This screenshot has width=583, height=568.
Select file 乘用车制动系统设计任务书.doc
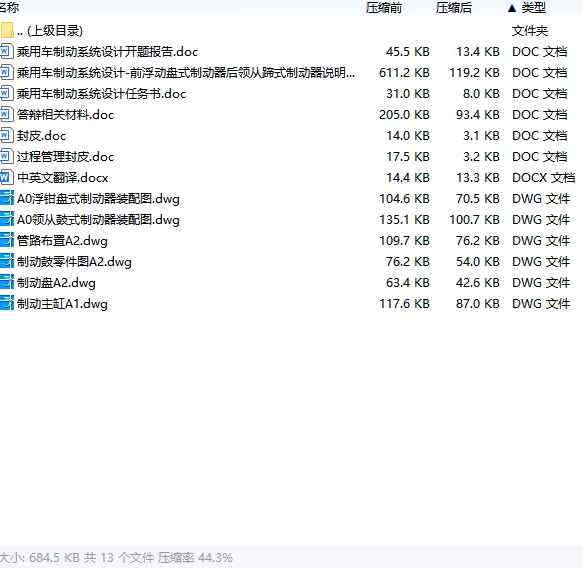102,93
